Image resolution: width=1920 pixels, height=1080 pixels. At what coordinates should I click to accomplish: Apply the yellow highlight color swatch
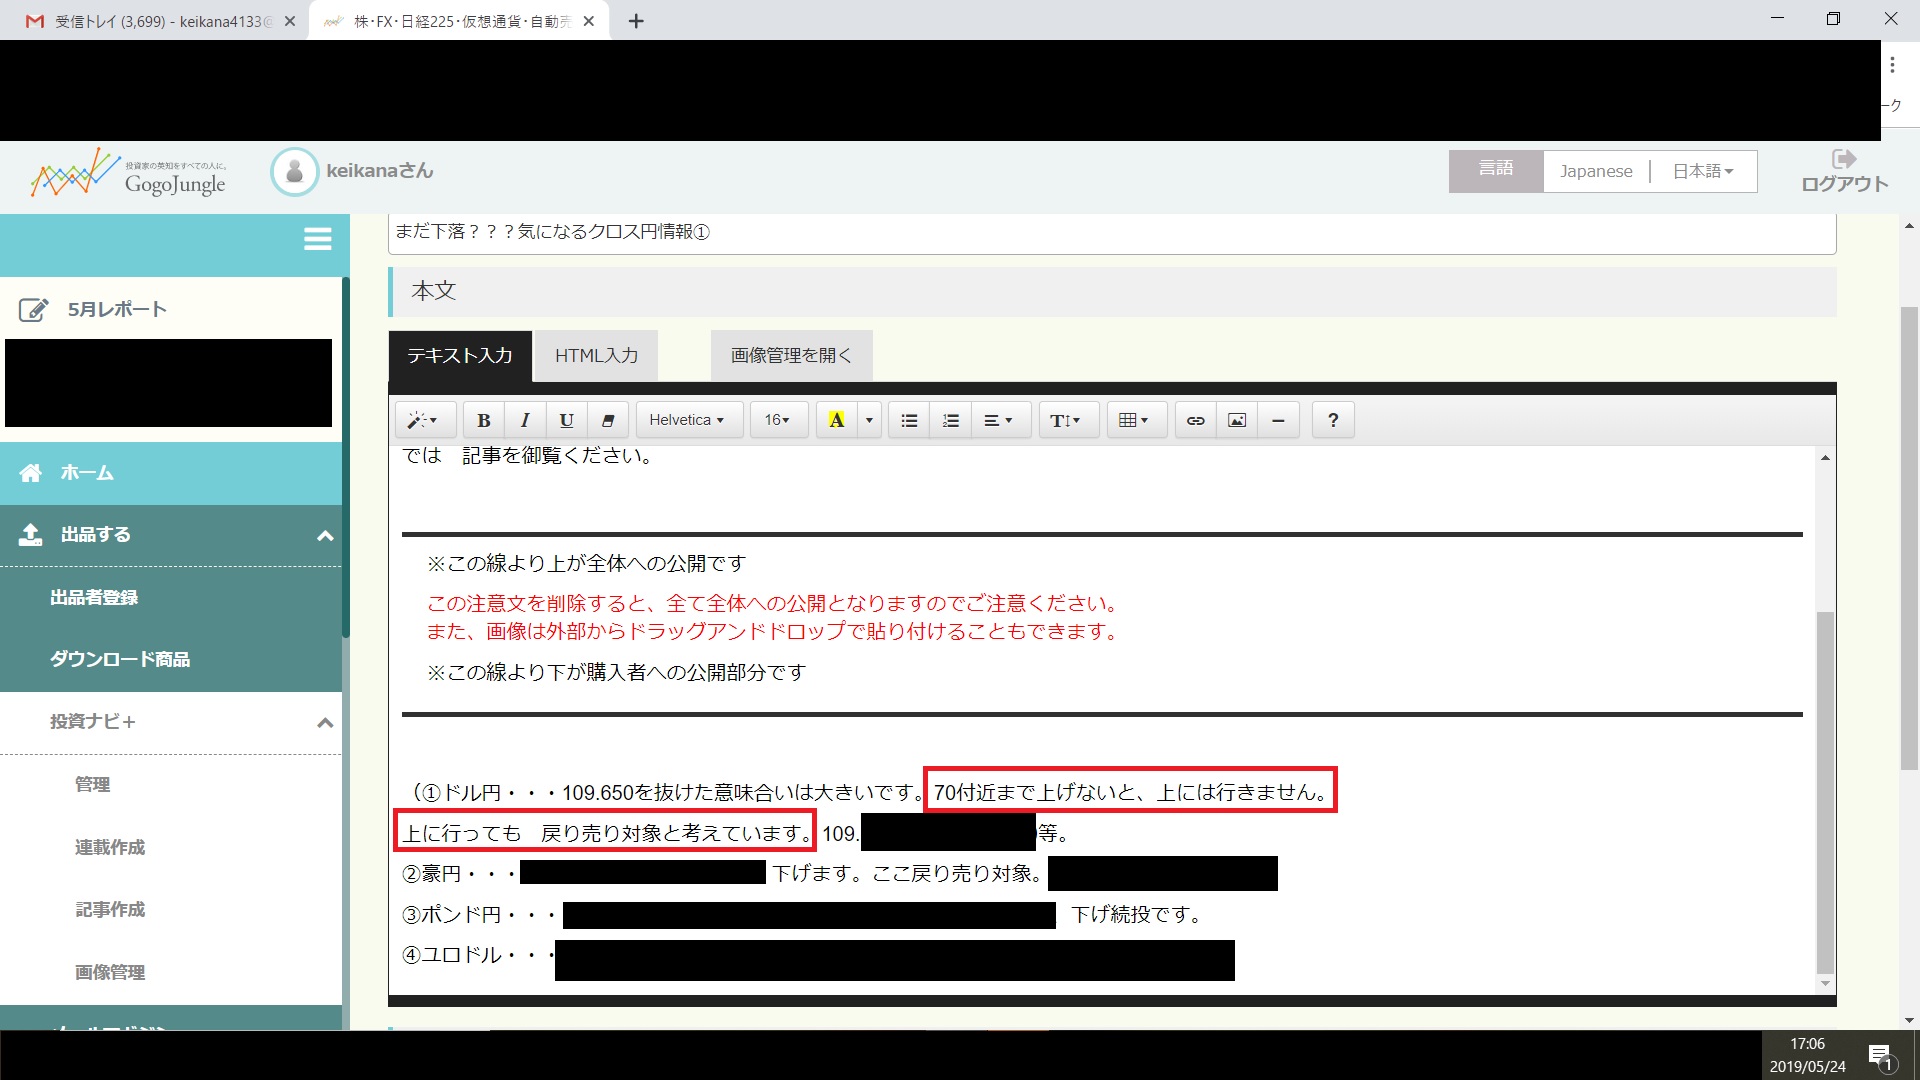click(x=837, y=420)
